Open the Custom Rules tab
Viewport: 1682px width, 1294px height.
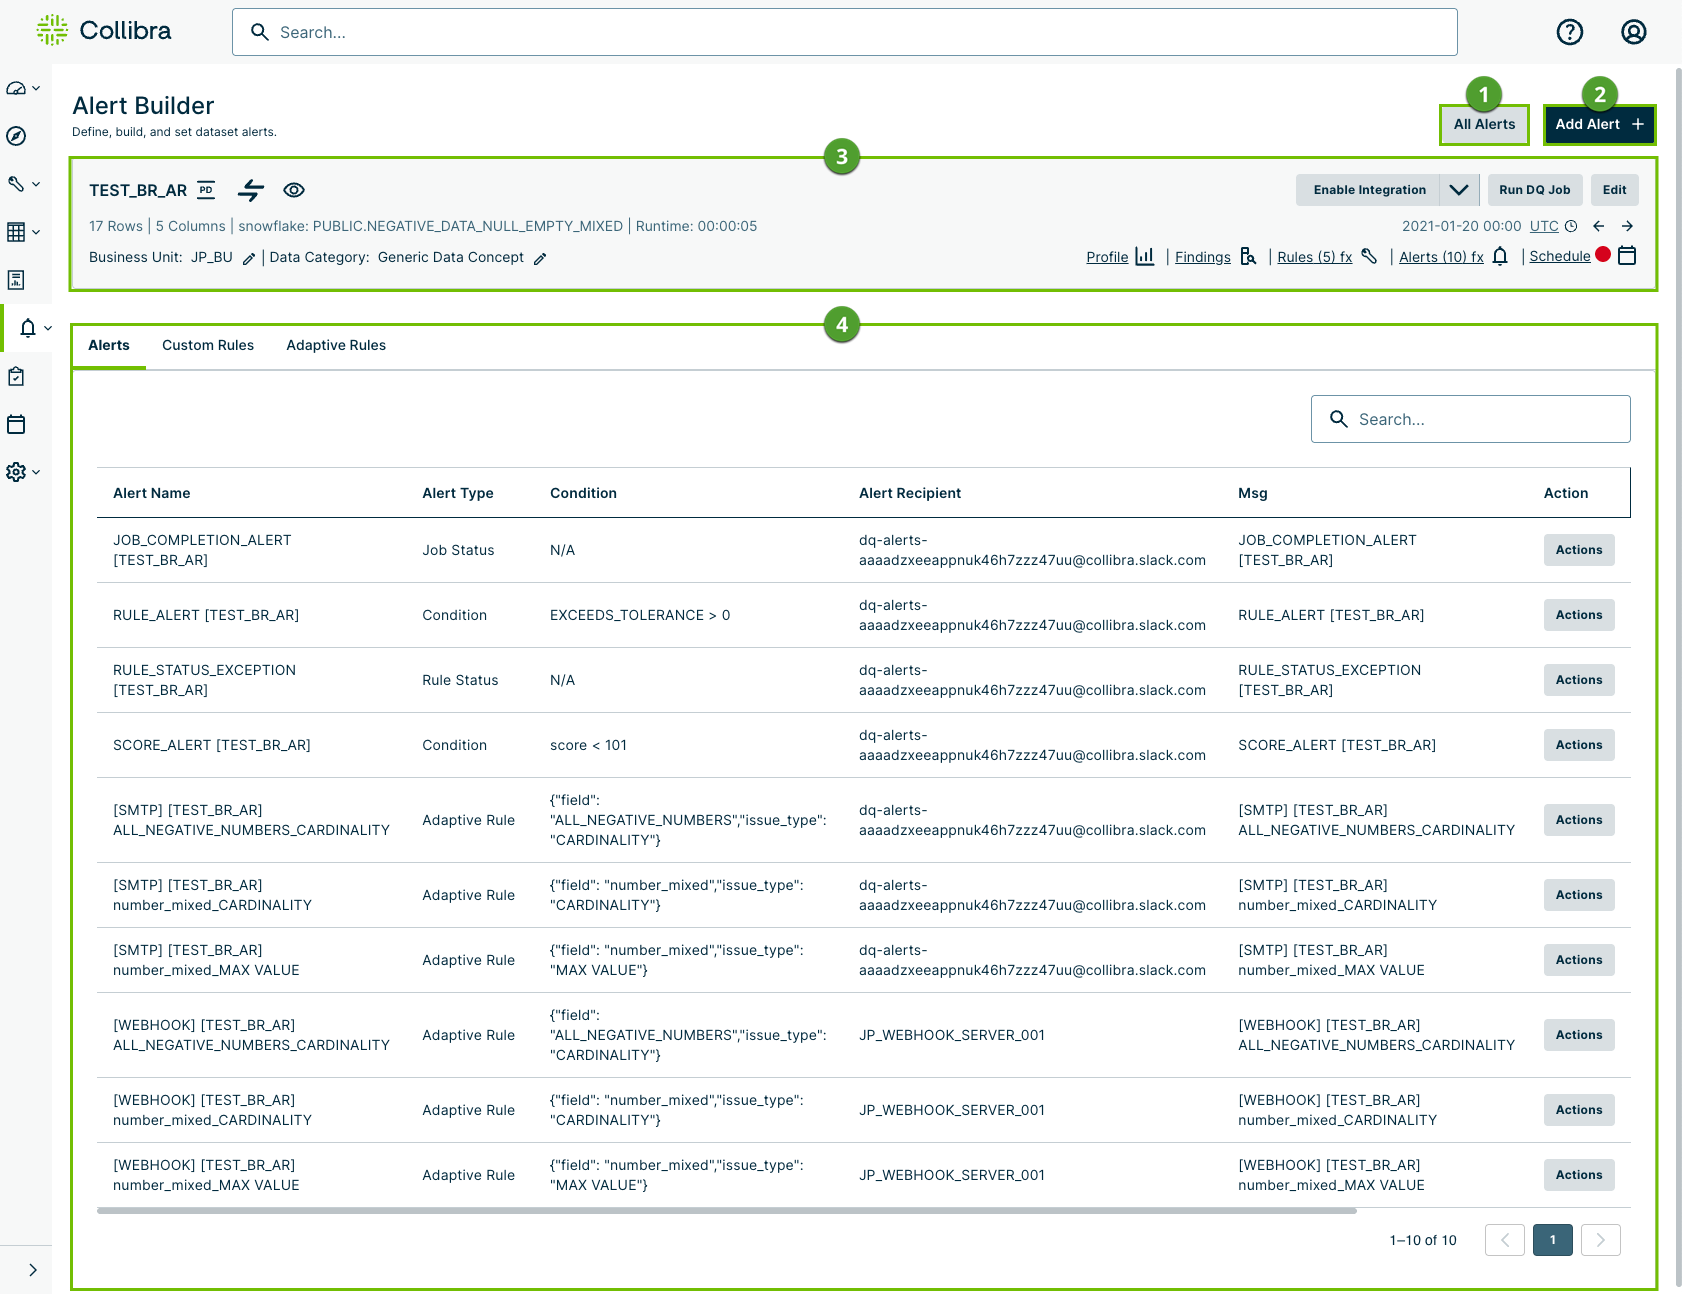(x=207, y=345)
